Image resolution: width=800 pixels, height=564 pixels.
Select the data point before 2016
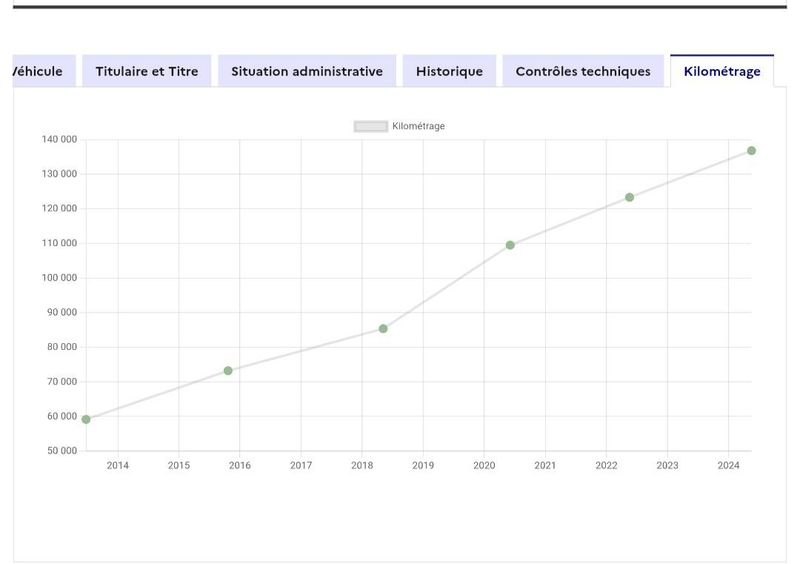point(228,371)
